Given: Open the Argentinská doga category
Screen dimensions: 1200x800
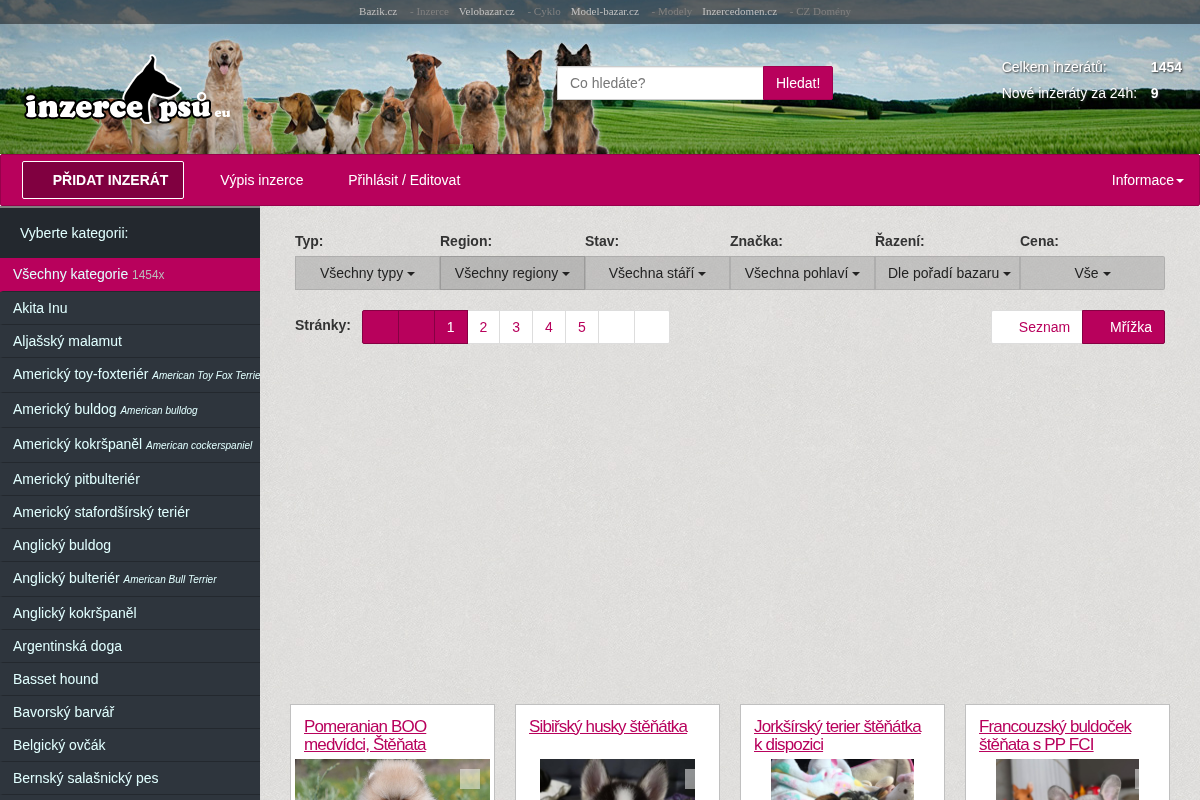Looking at the screenshot, I should click(130, 646).
